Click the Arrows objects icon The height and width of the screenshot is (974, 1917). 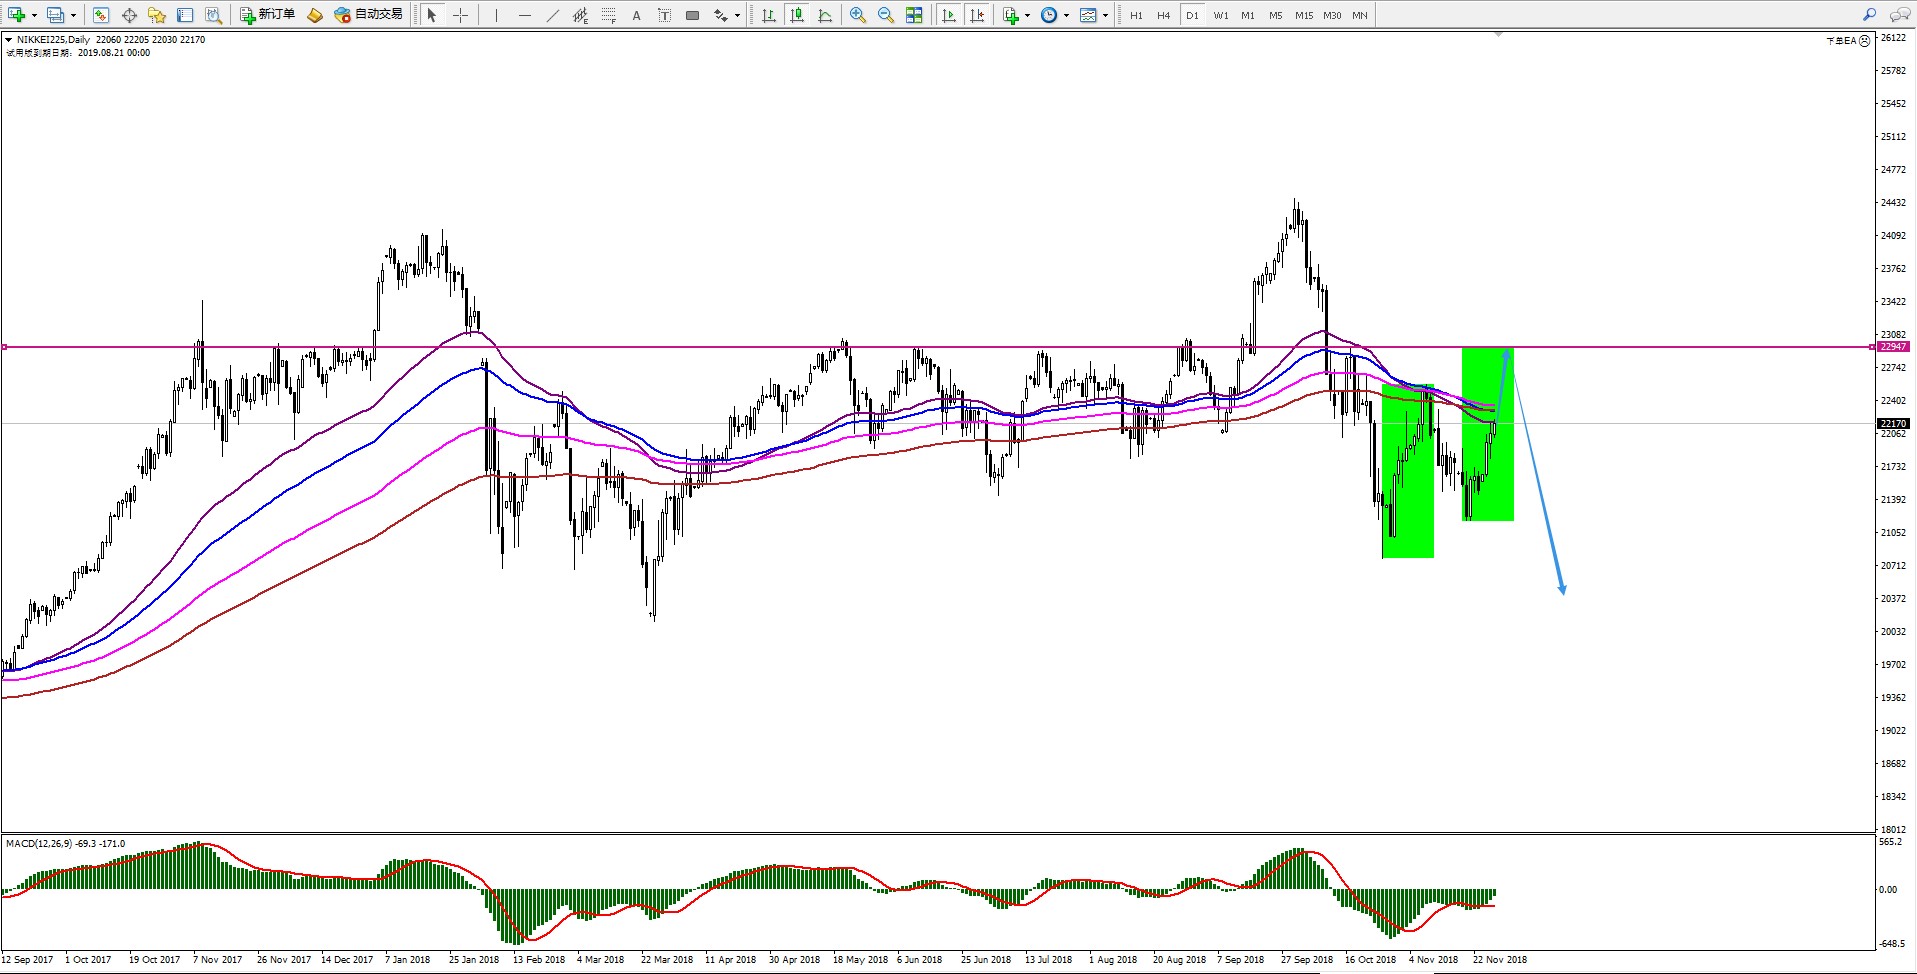pyautogui.click(x=720, y=15)
